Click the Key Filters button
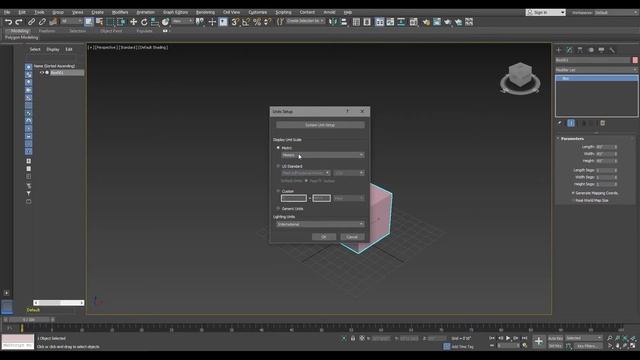 587,346
